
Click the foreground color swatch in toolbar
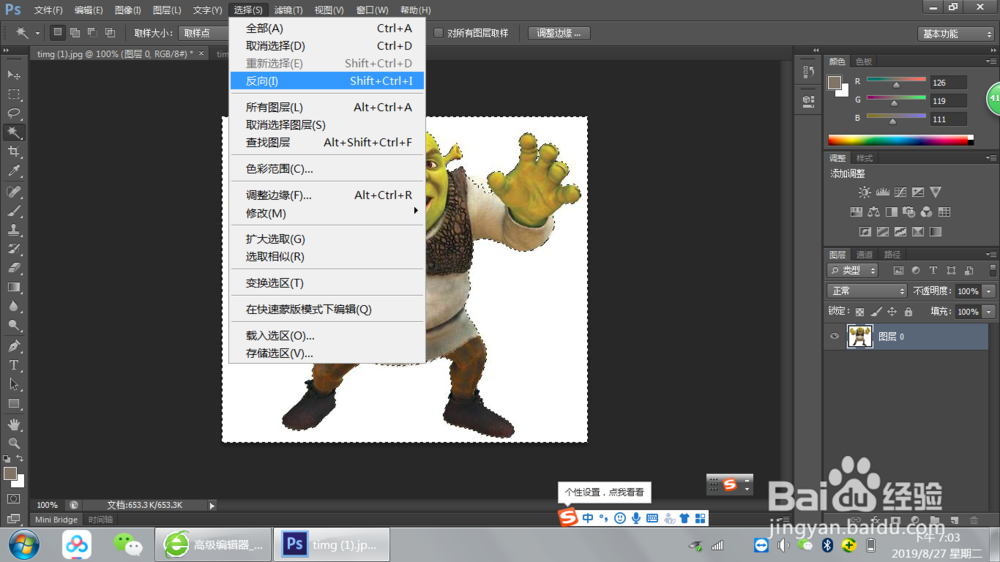click(10, 473)
